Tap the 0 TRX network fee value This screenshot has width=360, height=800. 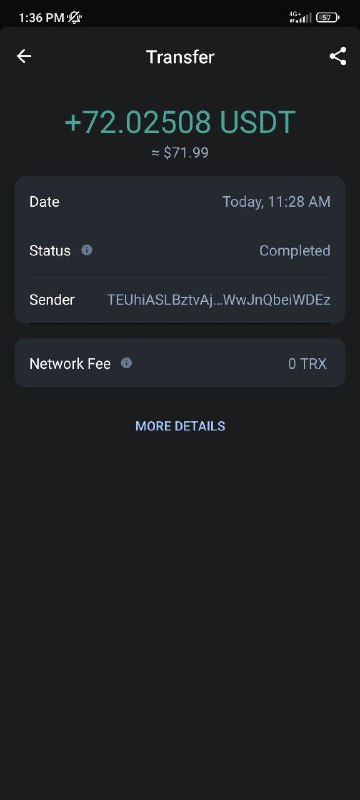point(307,364)
